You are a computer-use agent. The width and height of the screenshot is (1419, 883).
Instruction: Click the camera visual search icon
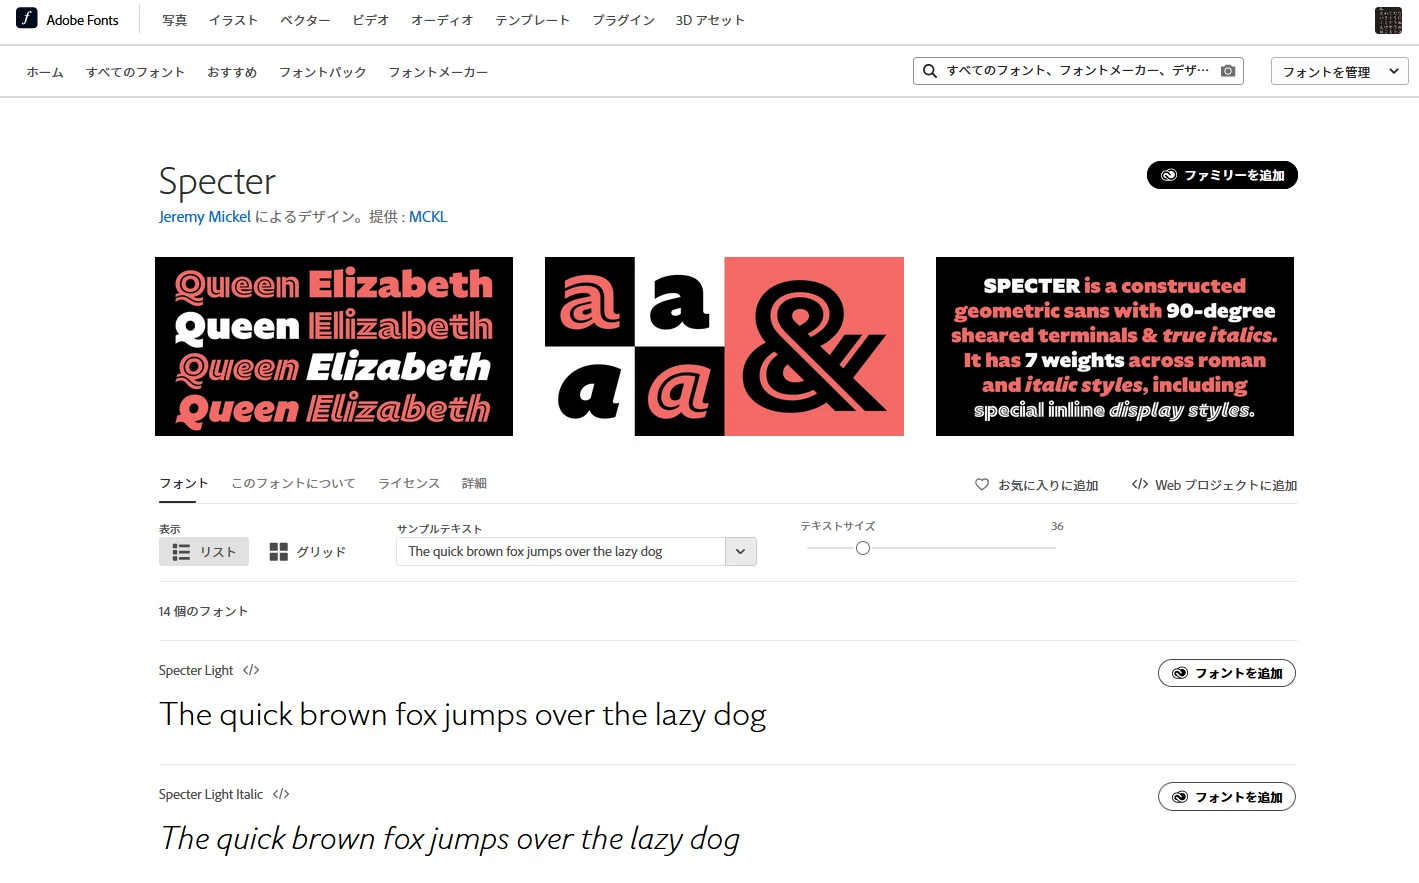1228,71
